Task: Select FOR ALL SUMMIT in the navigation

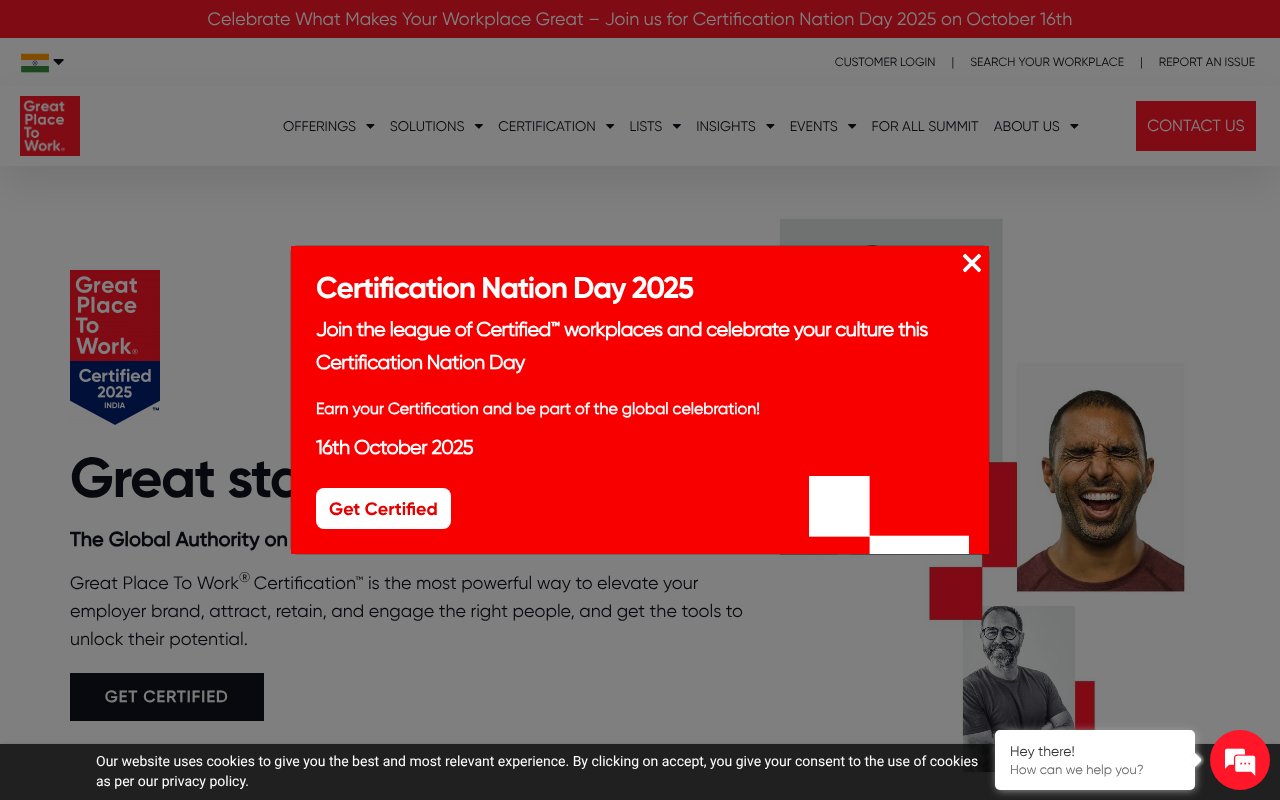Action: (925, 126)
